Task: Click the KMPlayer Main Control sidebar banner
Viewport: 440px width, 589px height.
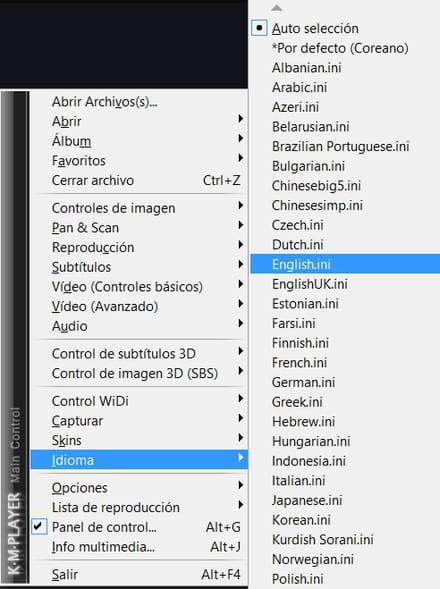Action: 15,337
